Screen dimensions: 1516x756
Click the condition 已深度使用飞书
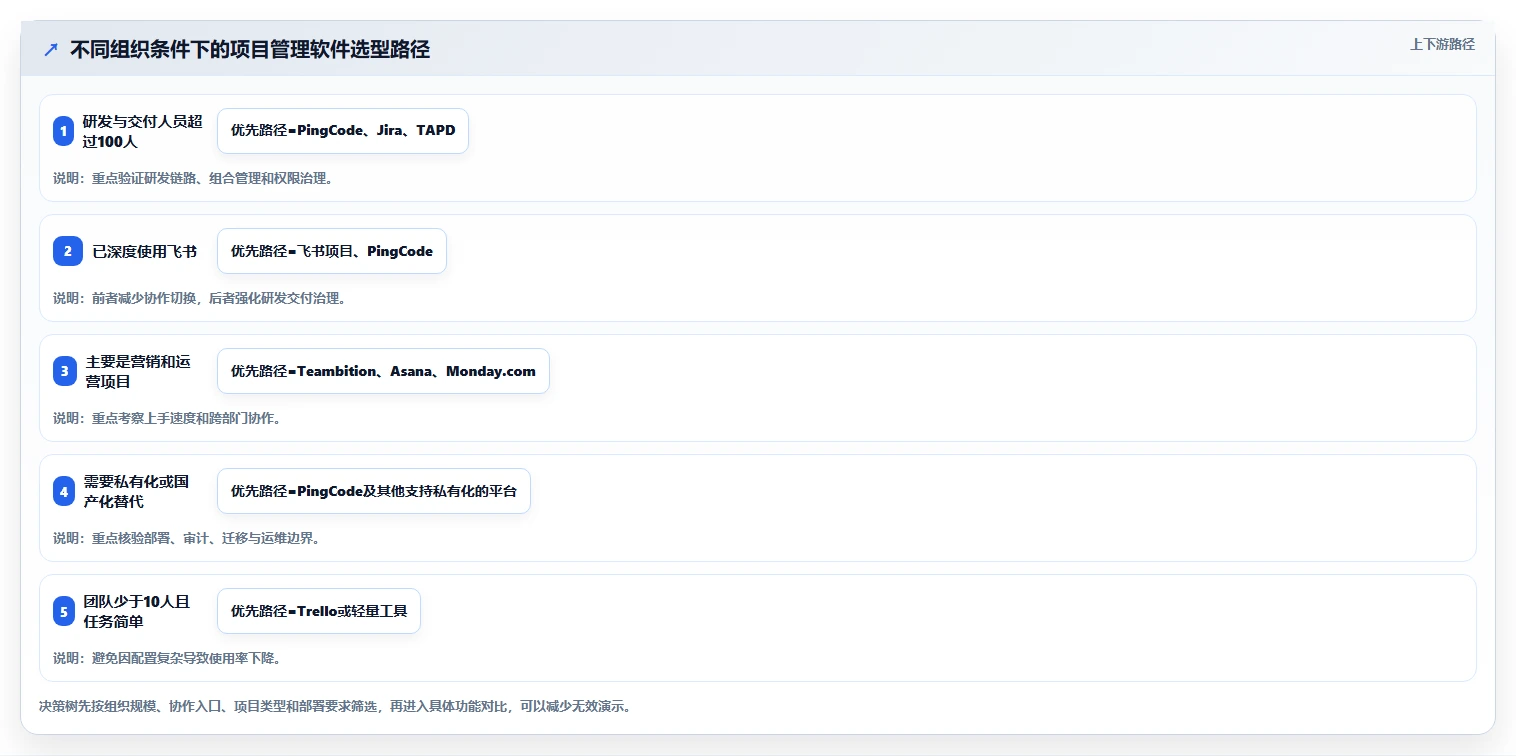(145, 251)
